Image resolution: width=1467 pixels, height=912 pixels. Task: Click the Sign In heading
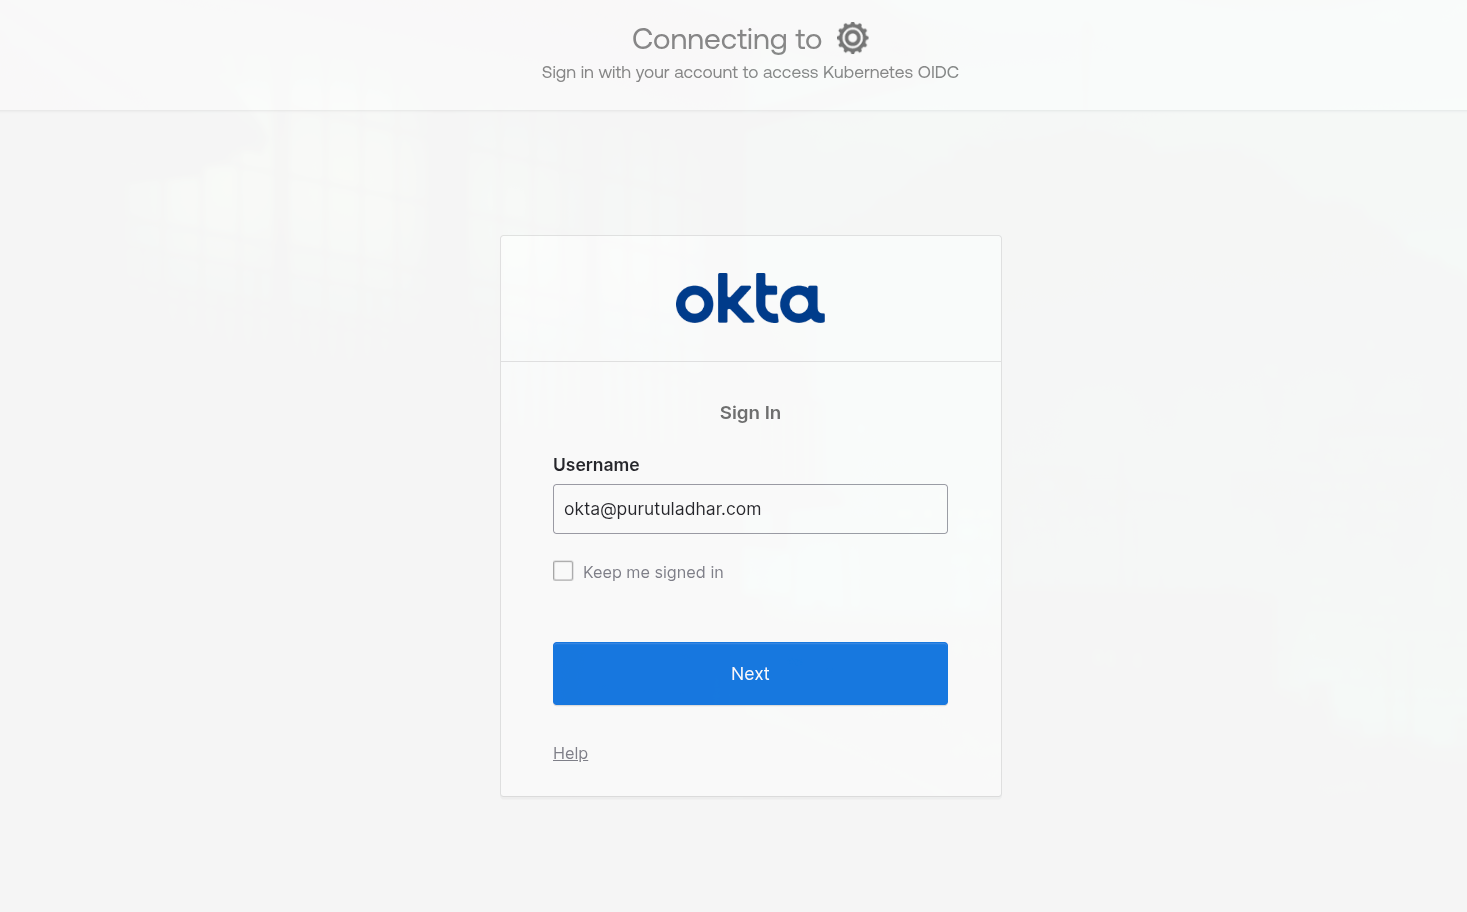point(750,413)
